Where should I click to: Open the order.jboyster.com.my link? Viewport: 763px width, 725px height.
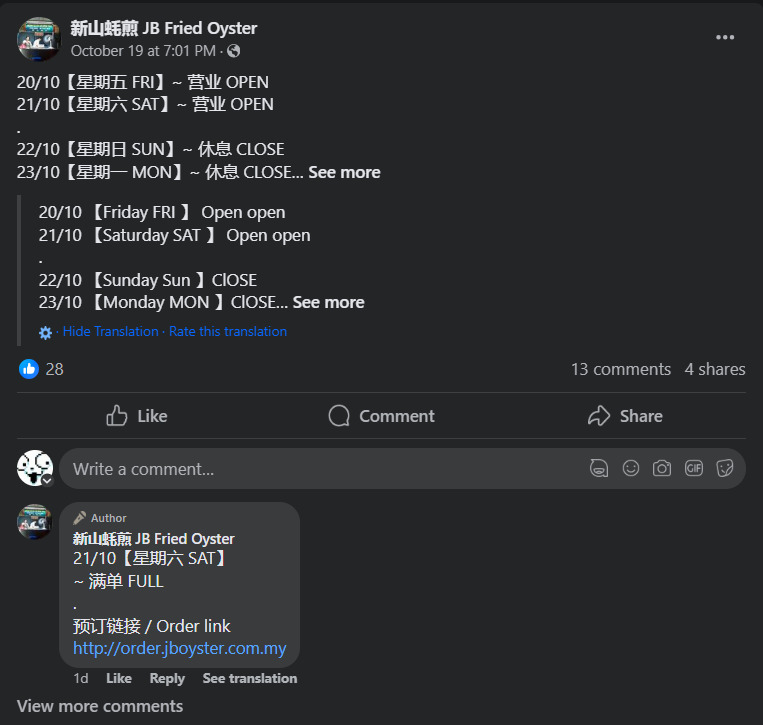pos(180,648)
